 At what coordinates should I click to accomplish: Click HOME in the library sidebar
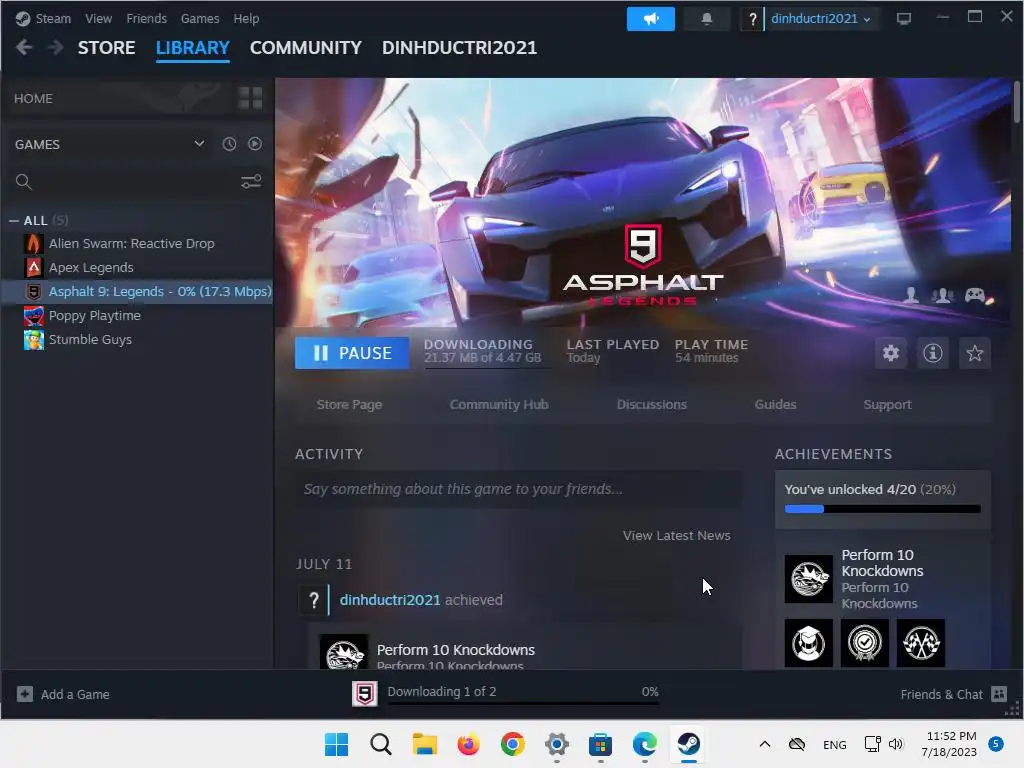pos(33,99)
